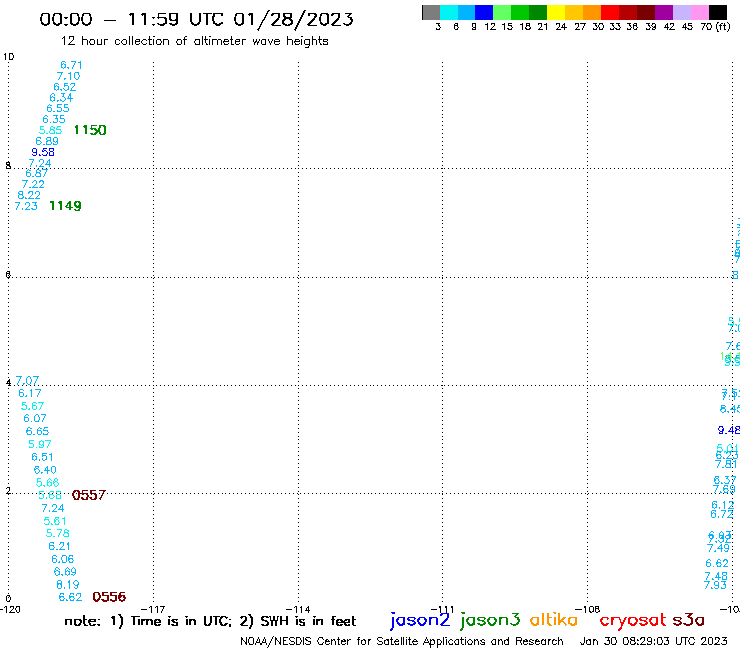Click the s3a satellite legend label
This screenshot has width=740, height=650.
[x=688, y=620]
